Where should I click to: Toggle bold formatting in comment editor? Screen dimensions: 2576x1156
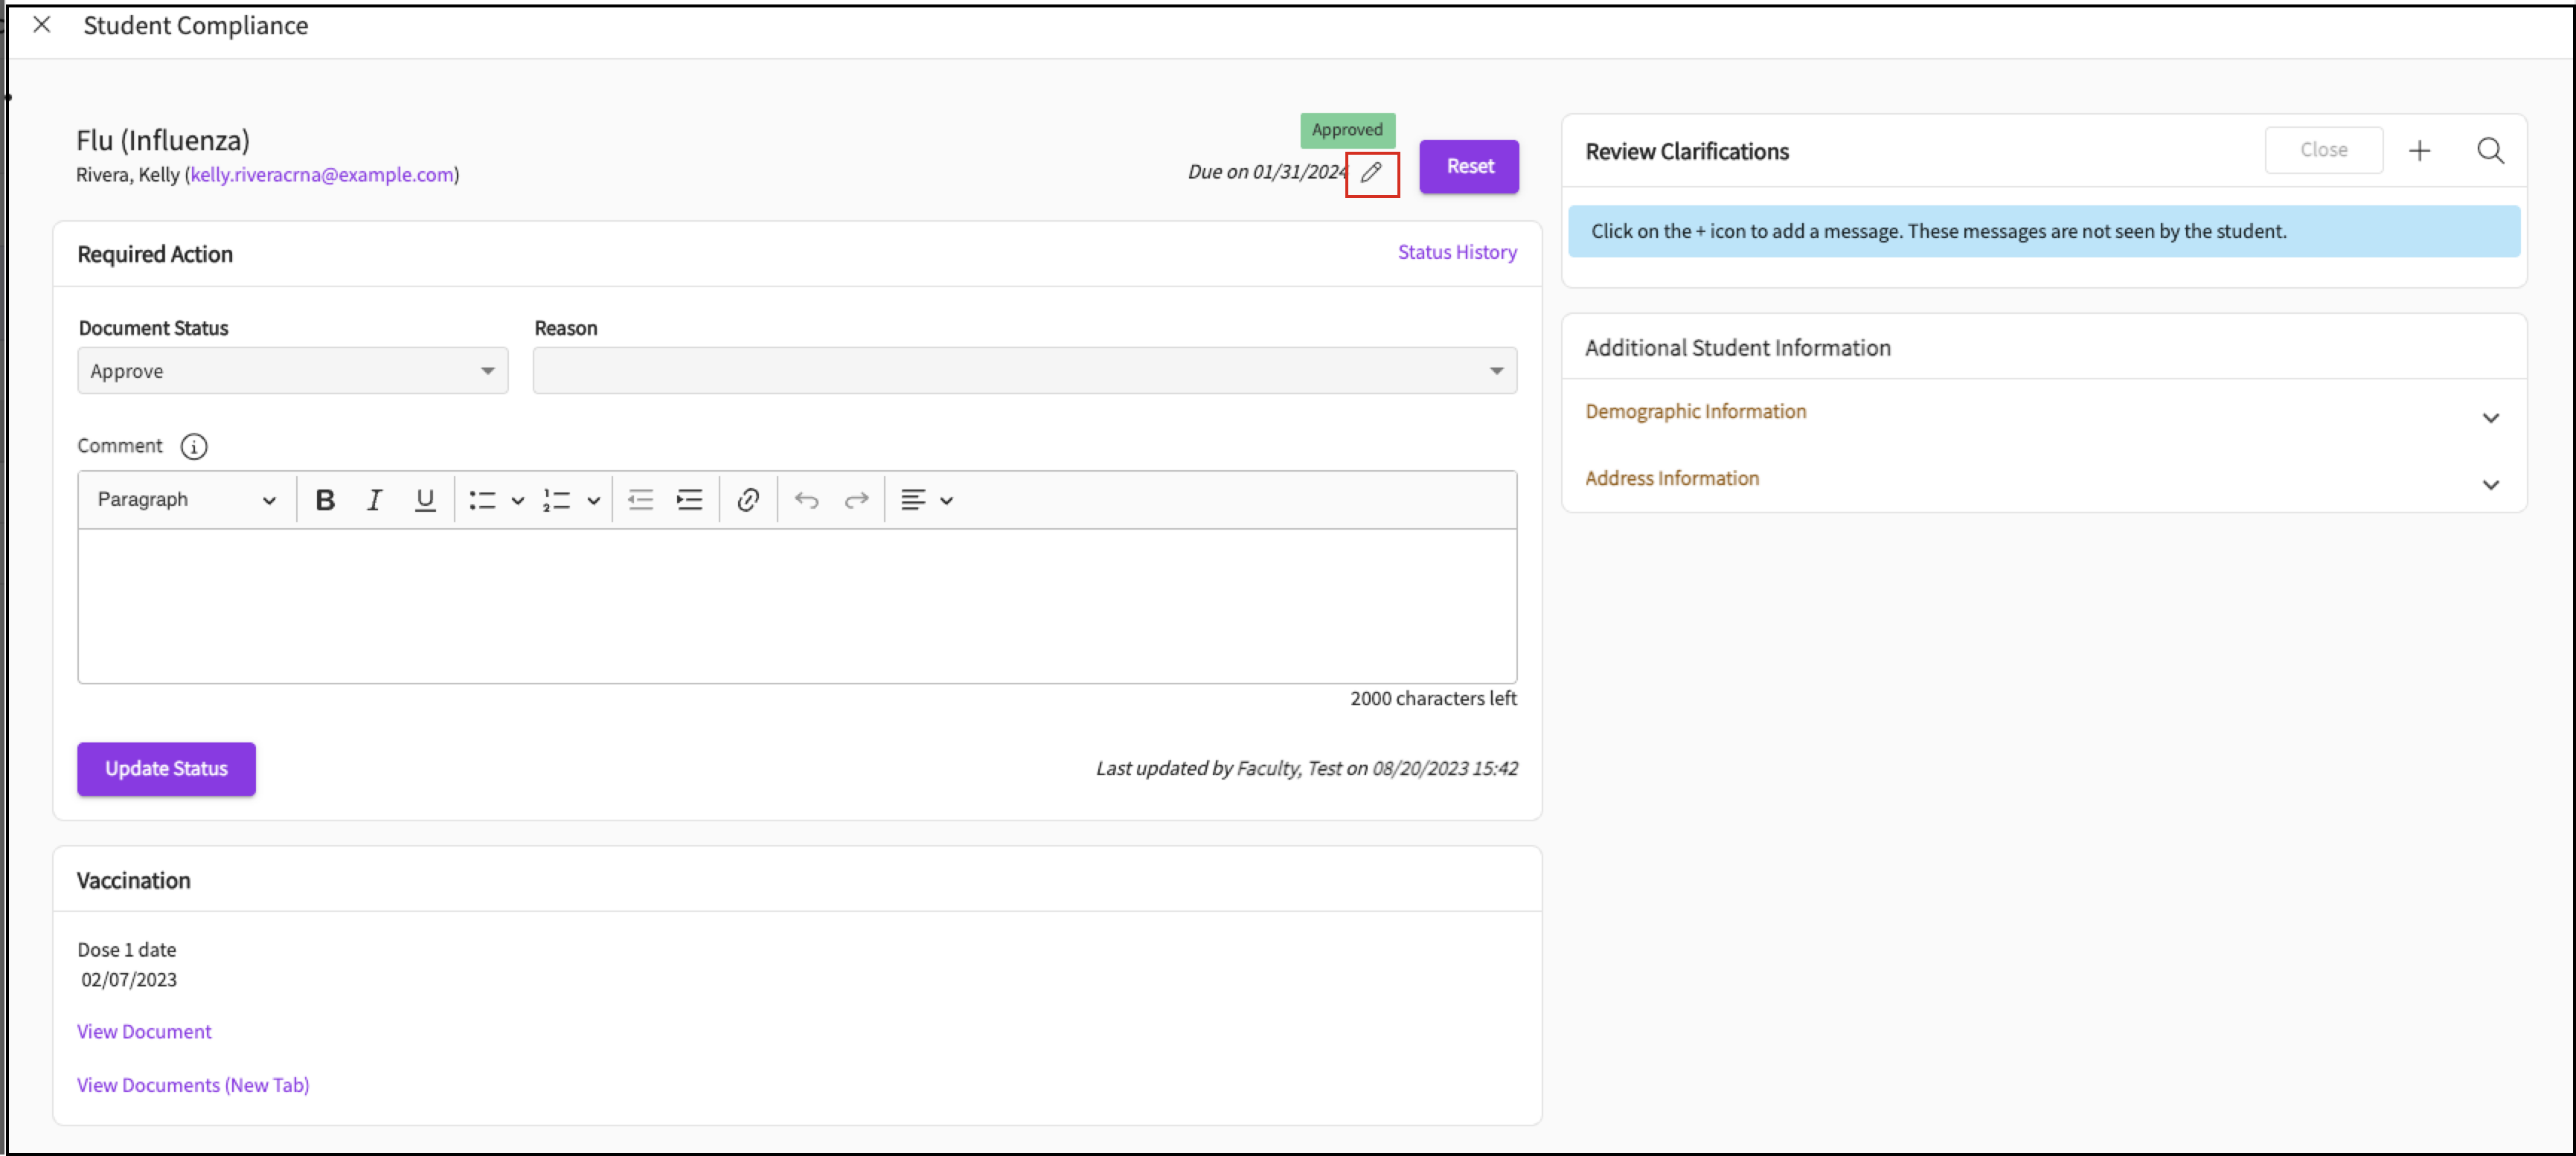325,500
